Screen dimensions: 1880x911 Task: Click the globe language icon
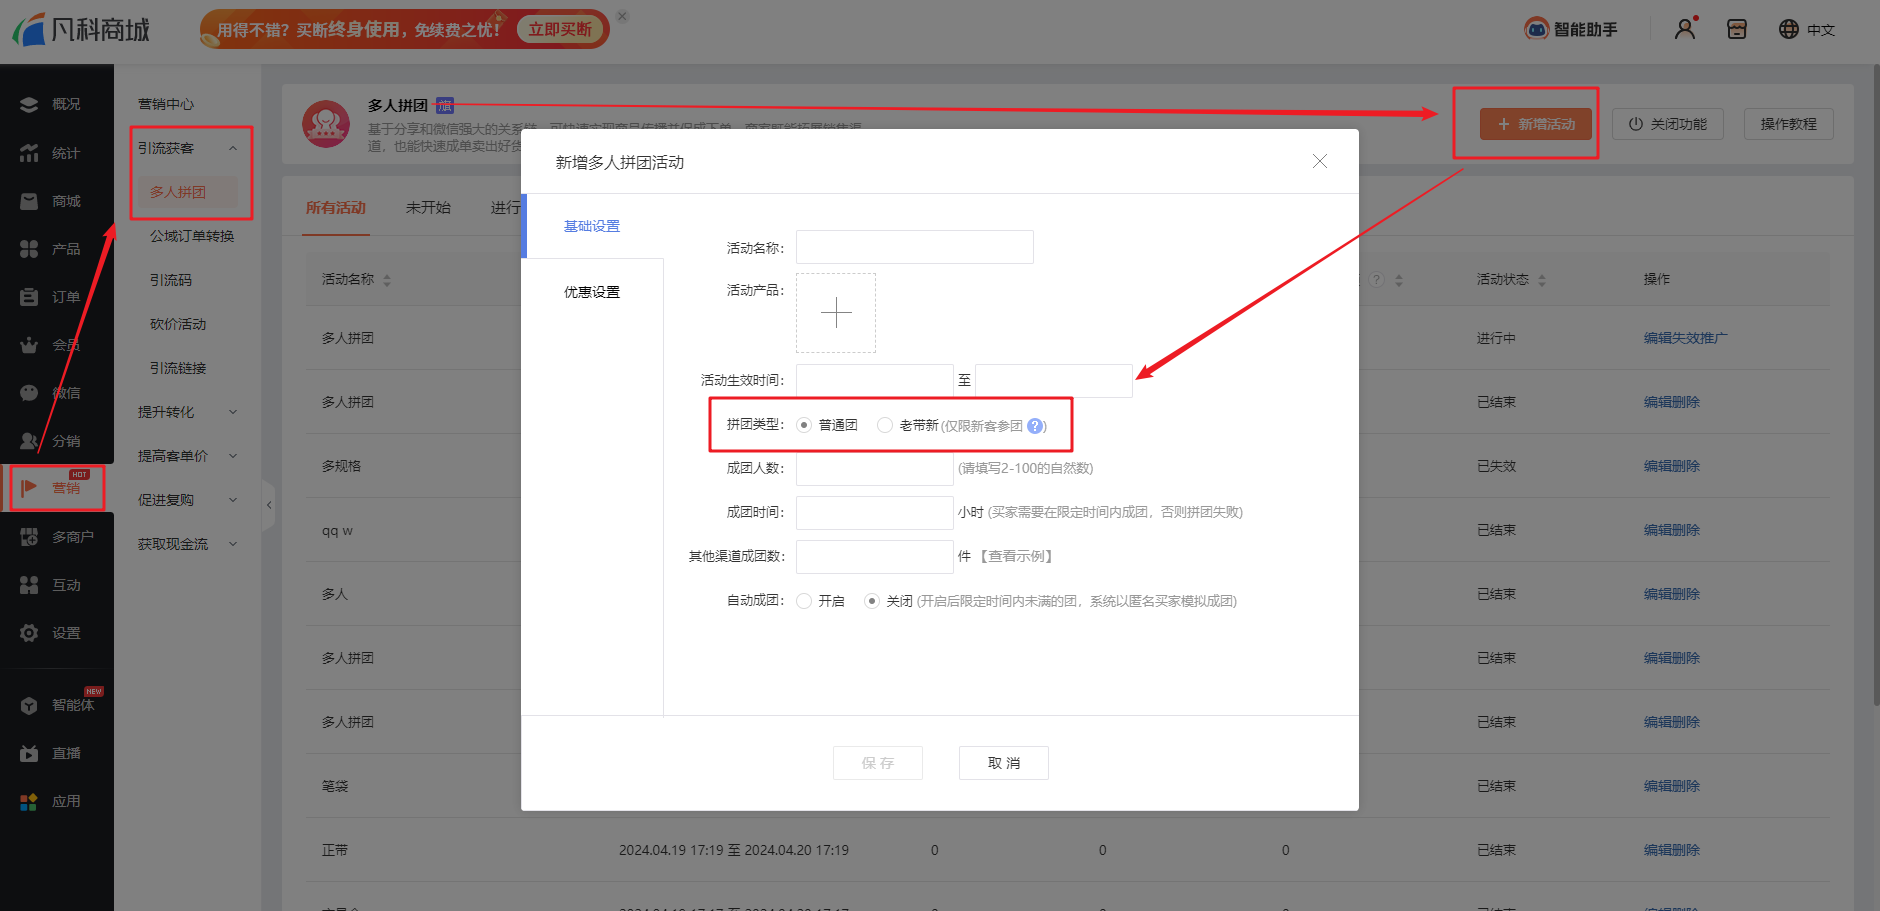pos(1789,29)
